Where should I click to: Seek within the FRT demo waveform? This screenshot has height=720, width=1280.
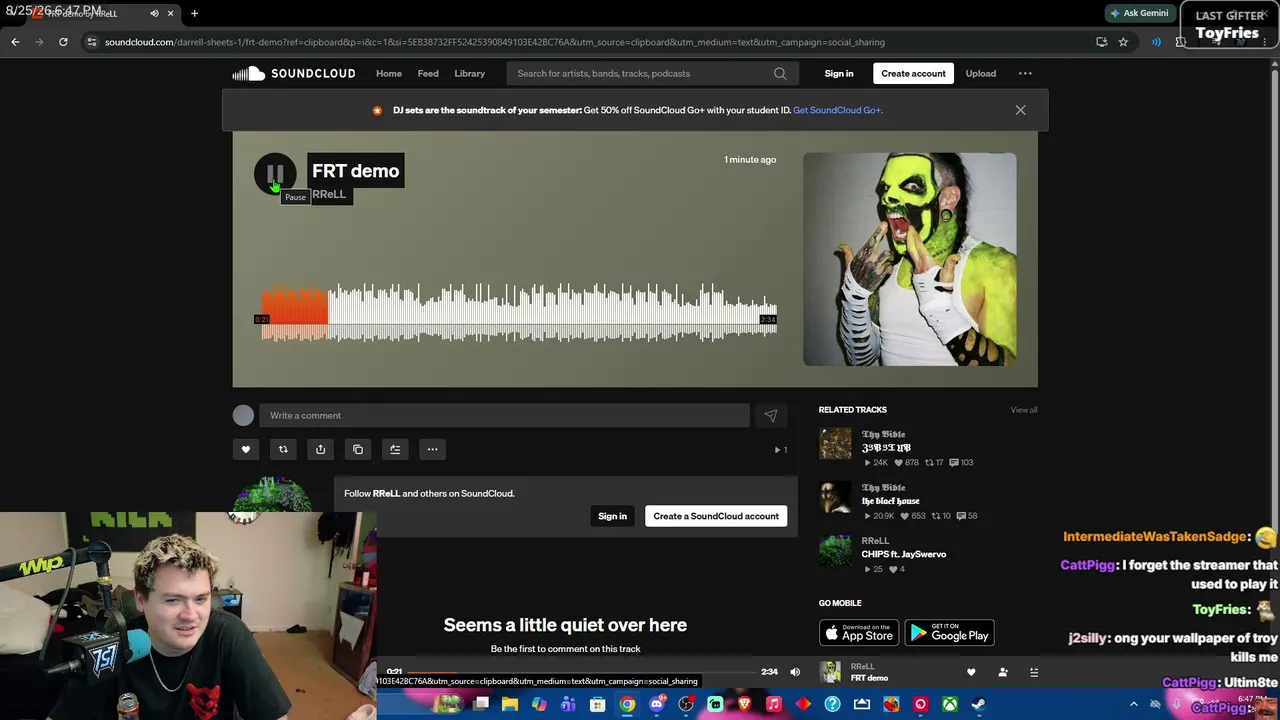[519, 312]
